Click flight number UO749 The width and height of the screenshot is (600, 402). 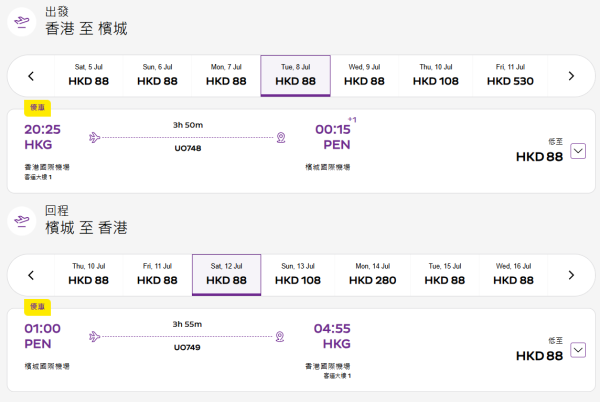coord(187,347)
